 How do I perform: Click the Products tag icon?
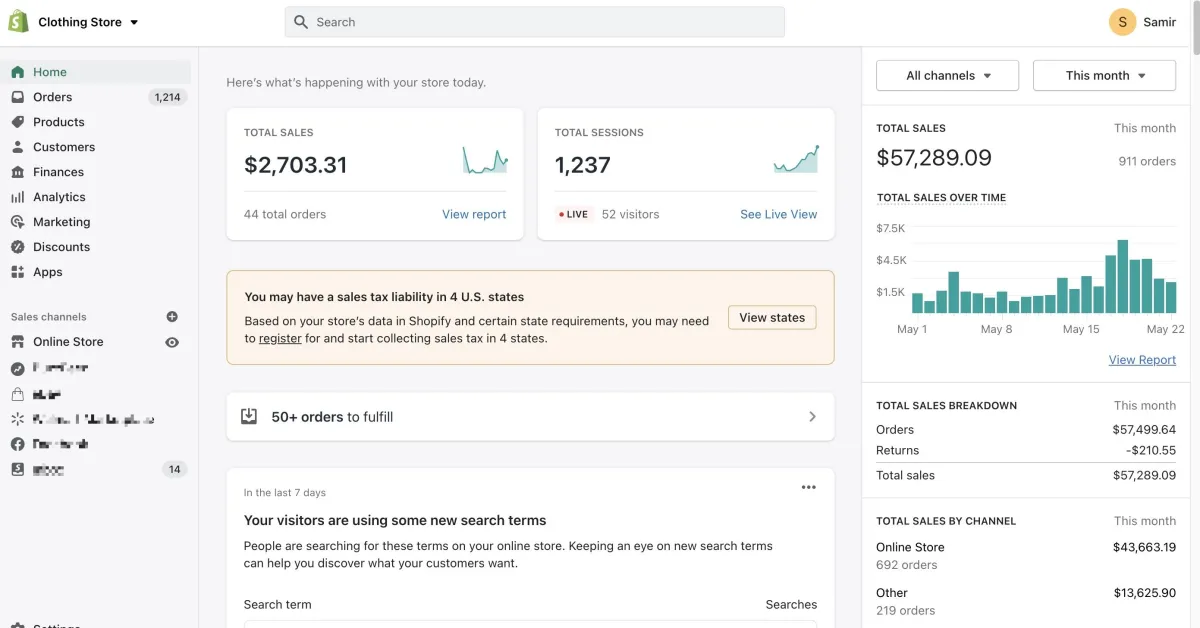(x=17, y=122)
